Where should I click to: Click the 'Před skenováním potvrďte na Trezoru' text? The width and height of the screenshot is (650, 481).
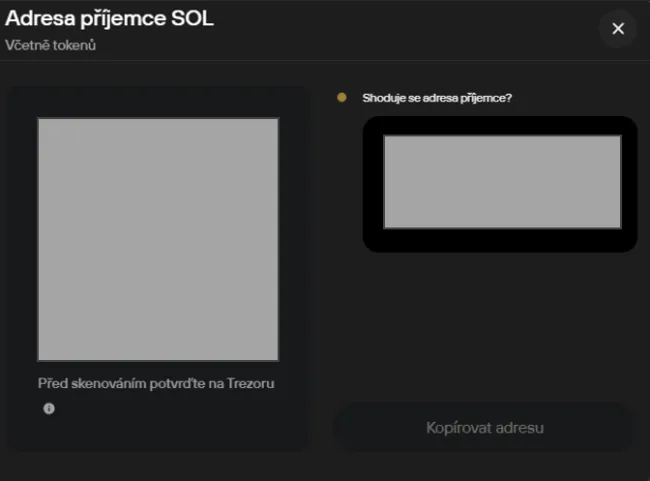point(156,384)
